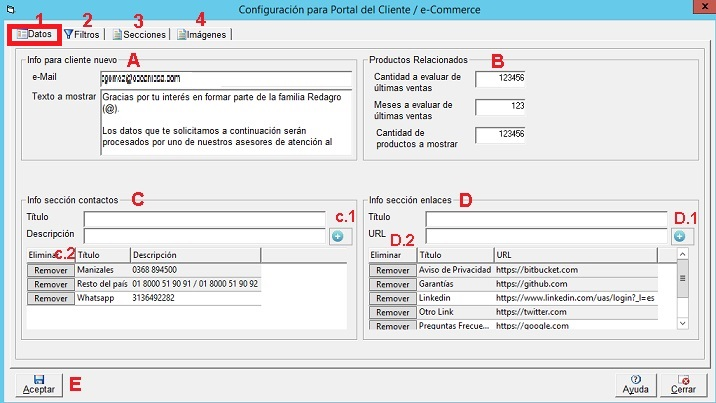Click the e-Mail input field
The height and width of the screenshot is (403, 716).
click(226, 79)
